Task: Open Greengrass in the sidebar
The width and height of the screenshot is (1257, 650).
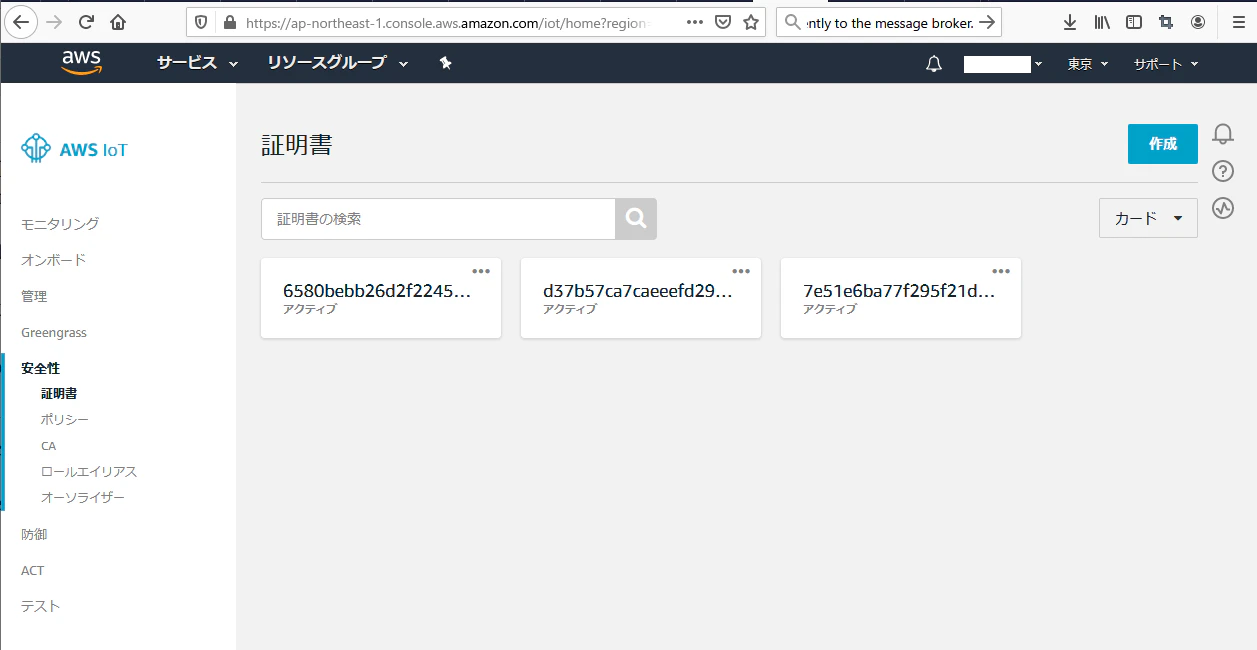Action: click(54, 332)
